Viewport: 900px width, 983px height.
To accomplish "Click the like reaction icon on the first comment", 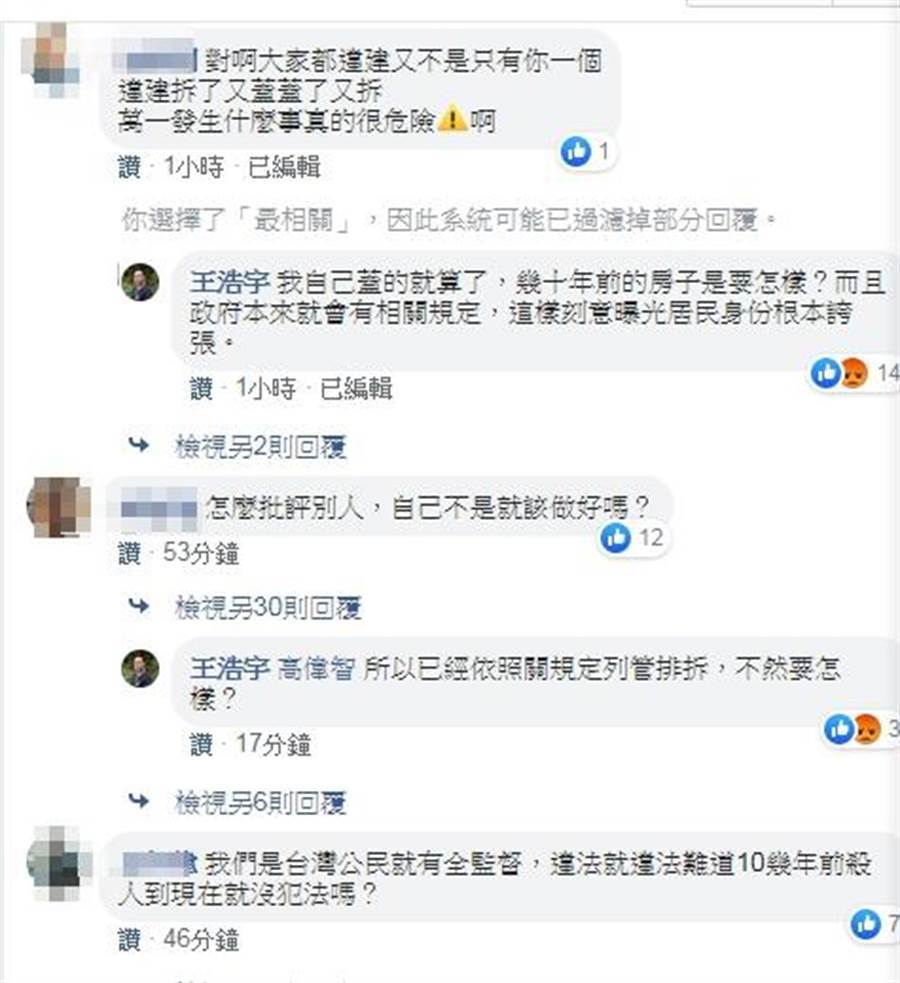I will [x=576, y=152].
